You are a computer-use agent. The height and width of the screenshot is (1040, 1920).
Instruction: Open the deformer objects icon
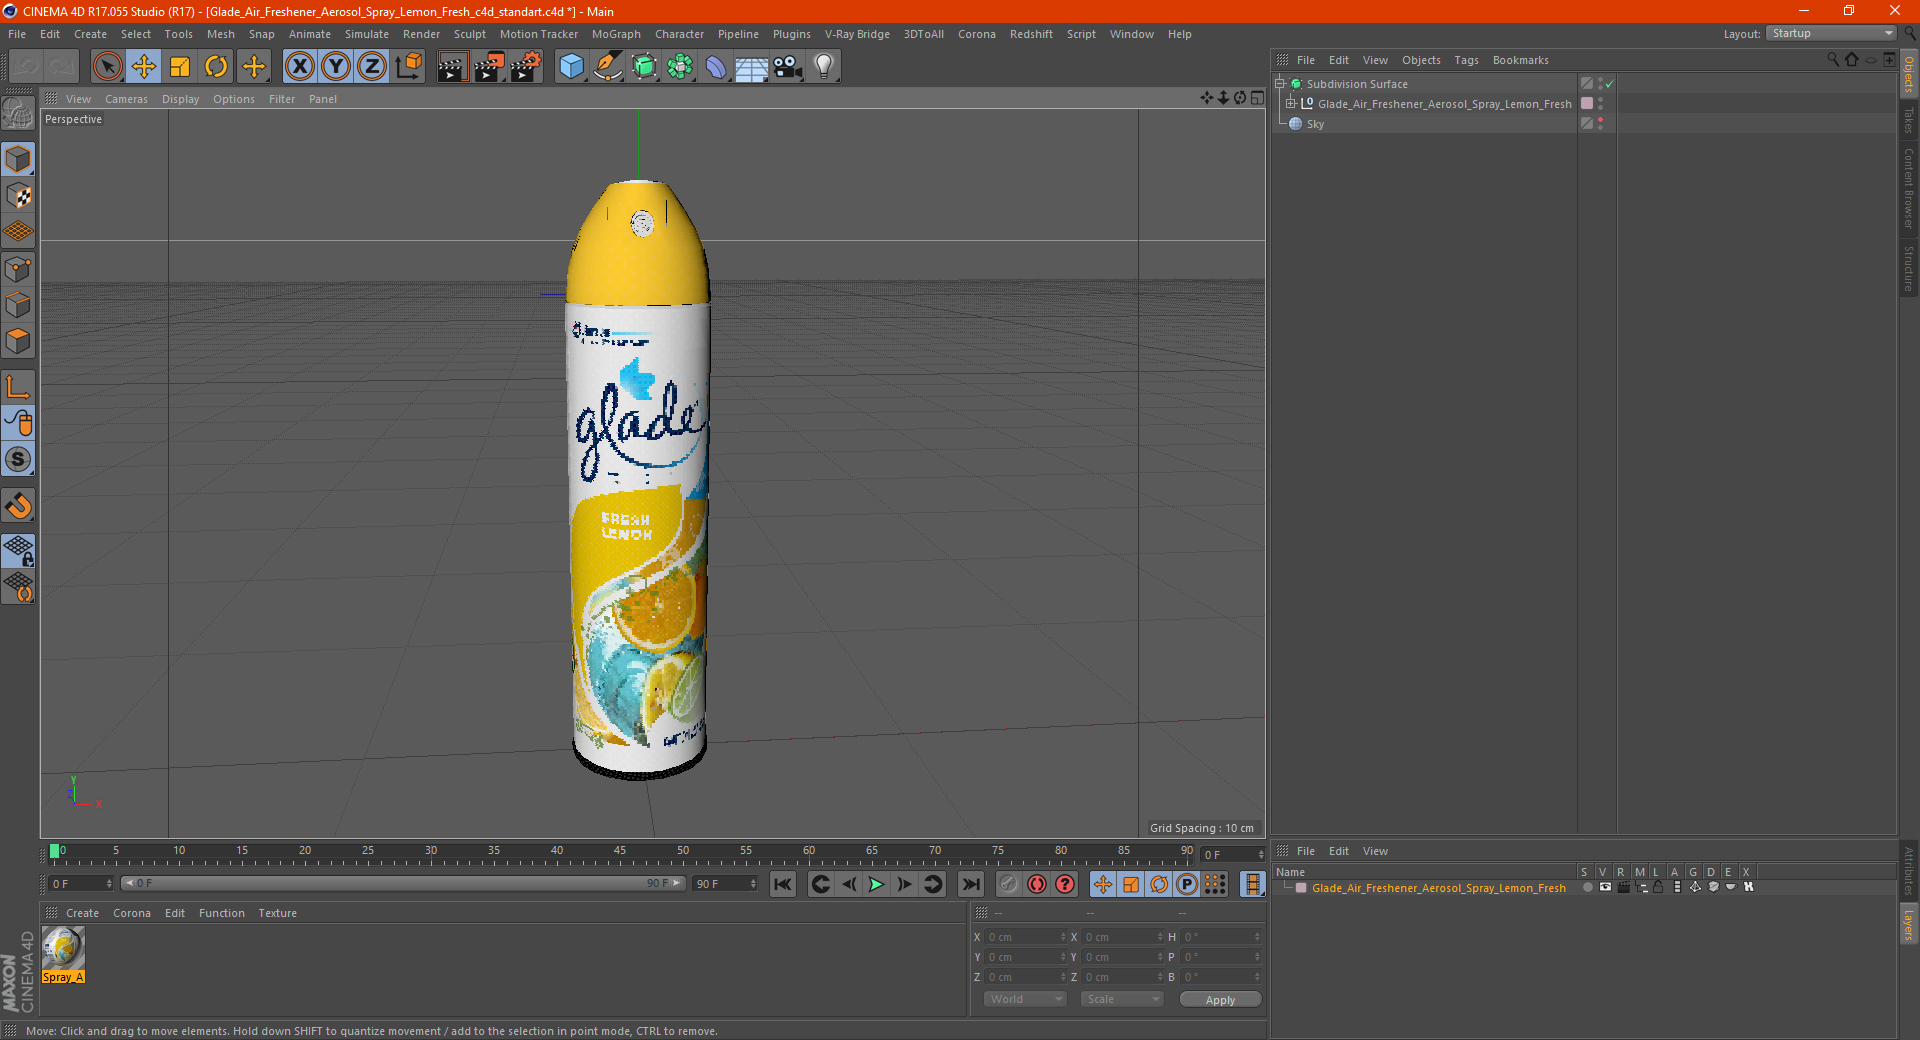click(x=716, y=67)
